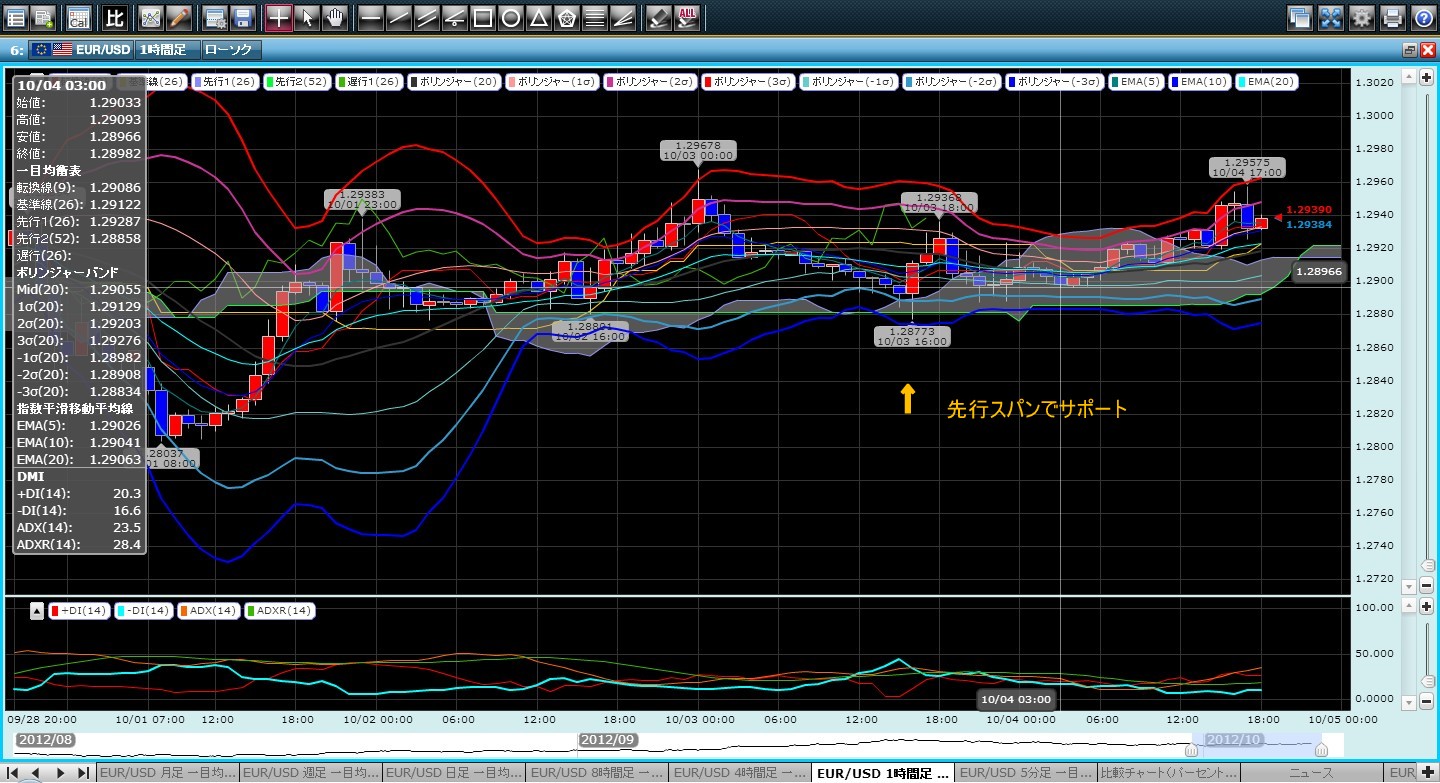The height and width of the screenshot is (783, 1440).
Task: Open the 1時間足 timeframe selector
Action: point(165,49)
